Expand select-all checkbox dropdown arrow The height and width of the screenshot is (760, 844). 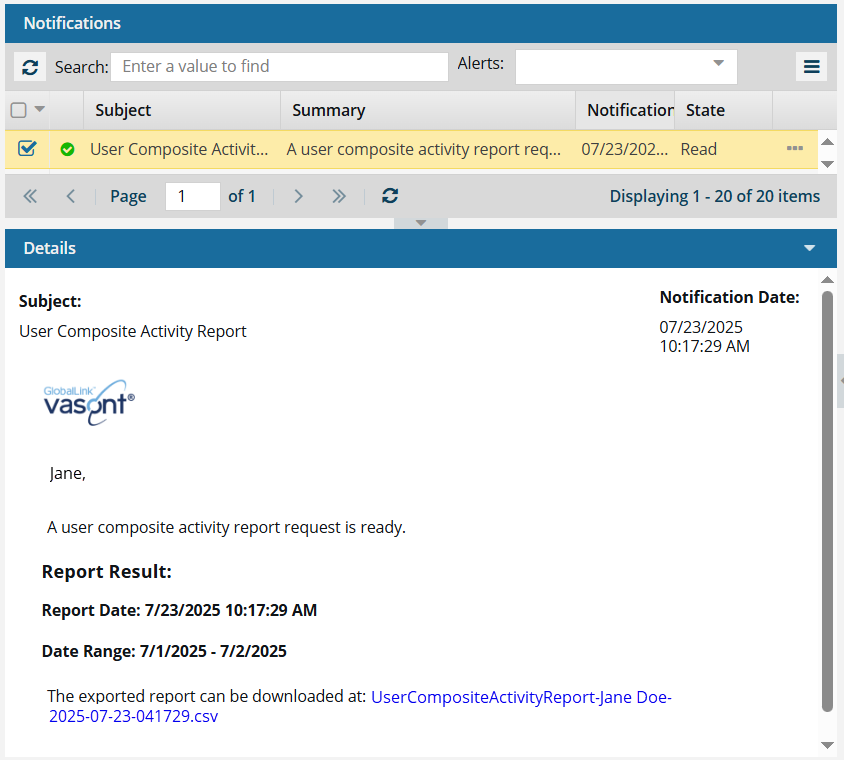(40, 110)
